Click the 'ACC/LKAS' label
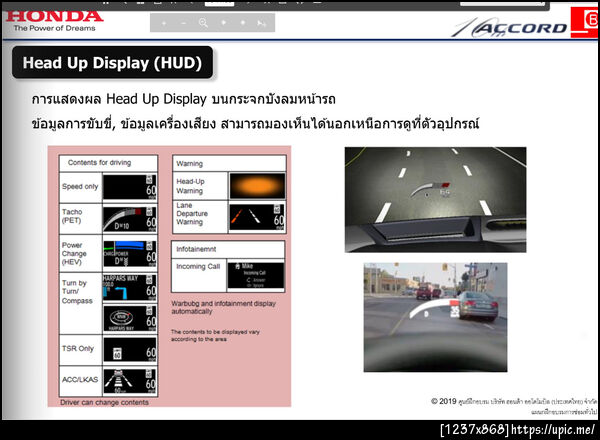 [80, 380]
